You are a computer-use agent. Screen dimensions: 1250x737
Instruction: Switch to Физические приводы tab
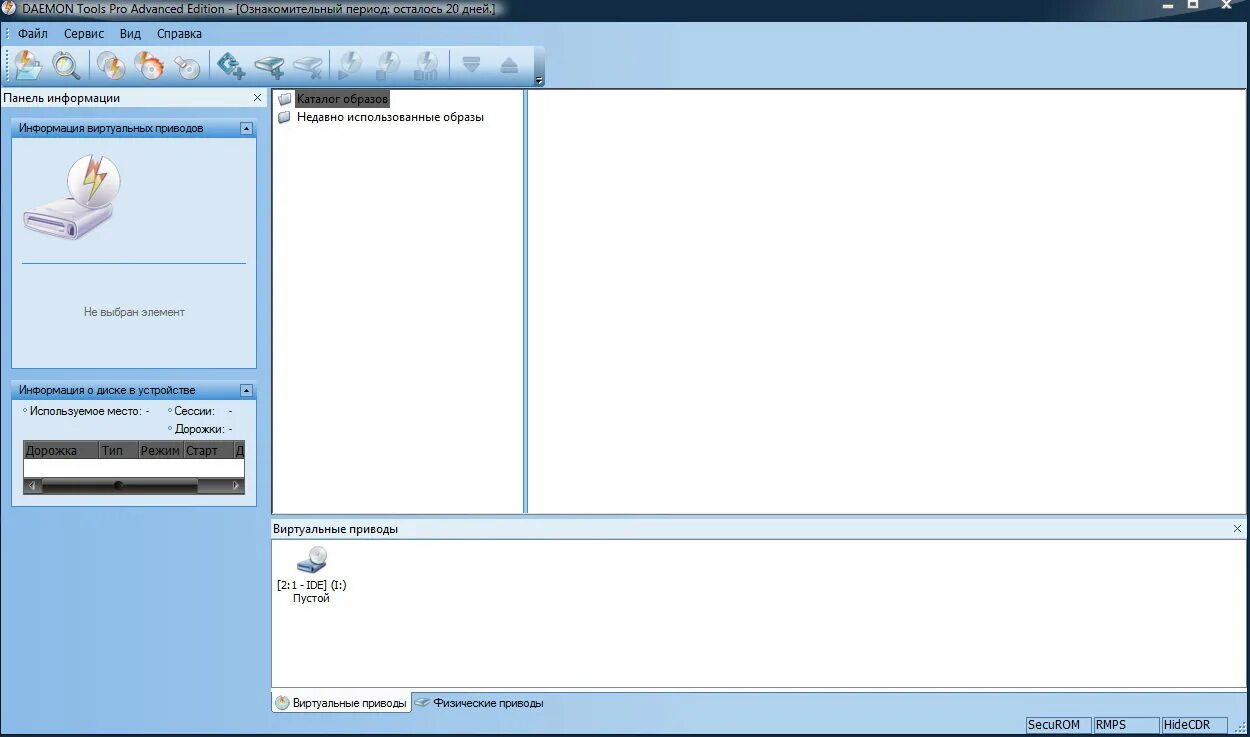tap(480, 703)
